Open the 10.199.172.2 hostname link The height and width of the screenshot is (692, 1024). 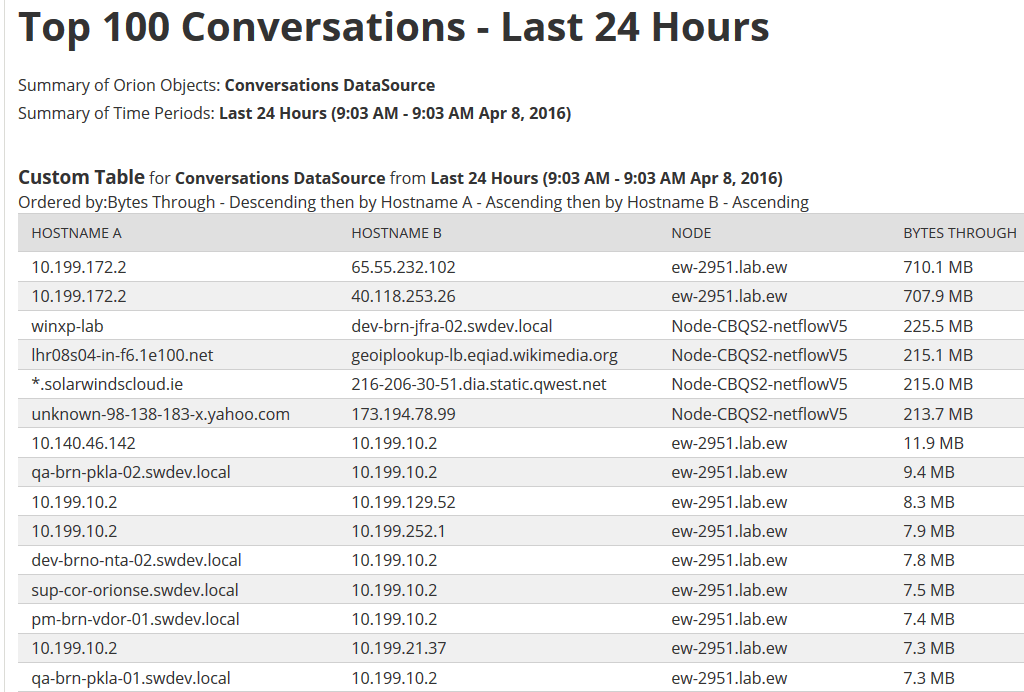point(73,266)
